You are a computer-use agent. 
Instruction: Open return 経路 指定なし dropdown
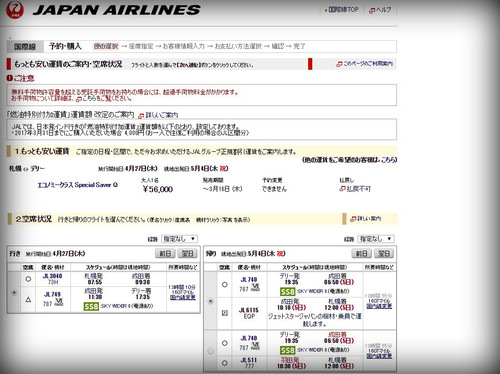[x=376, y=239]
